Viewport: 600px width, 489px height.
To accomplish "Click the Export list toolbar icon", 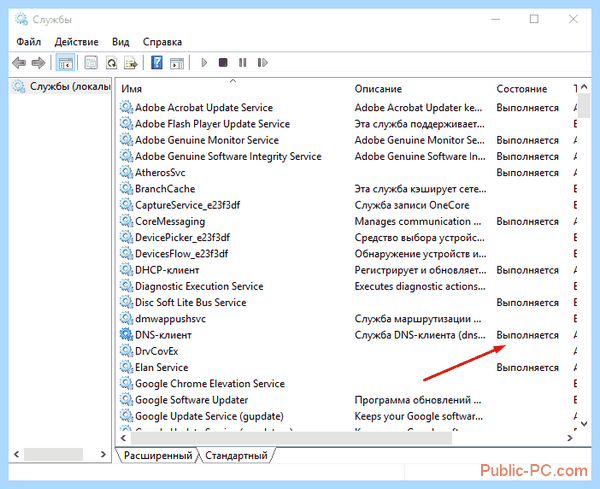I will pos(131,62).
